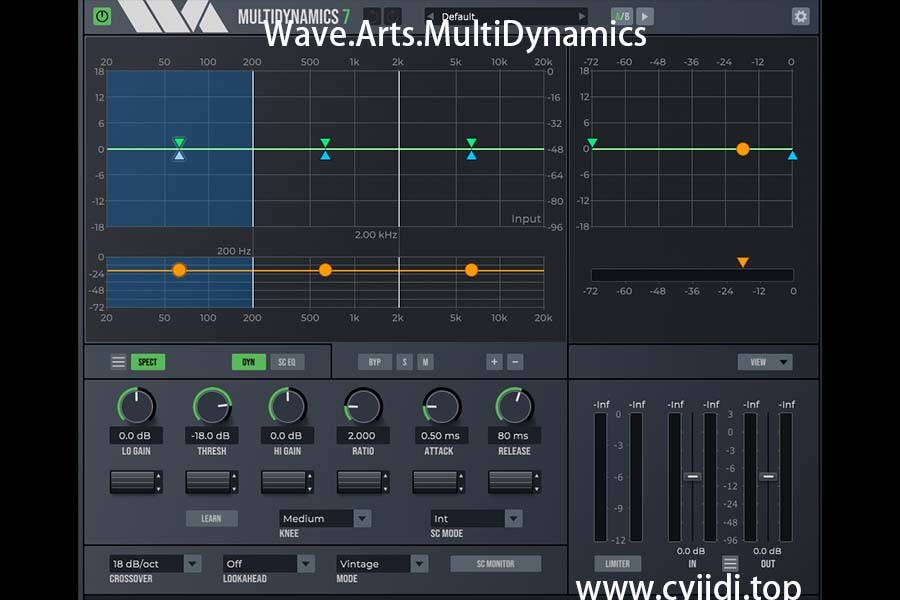The width and height of the screenshot is (900, 600).
Task: Open the KNEE Medium dropdown
Action: click(325, 518)
